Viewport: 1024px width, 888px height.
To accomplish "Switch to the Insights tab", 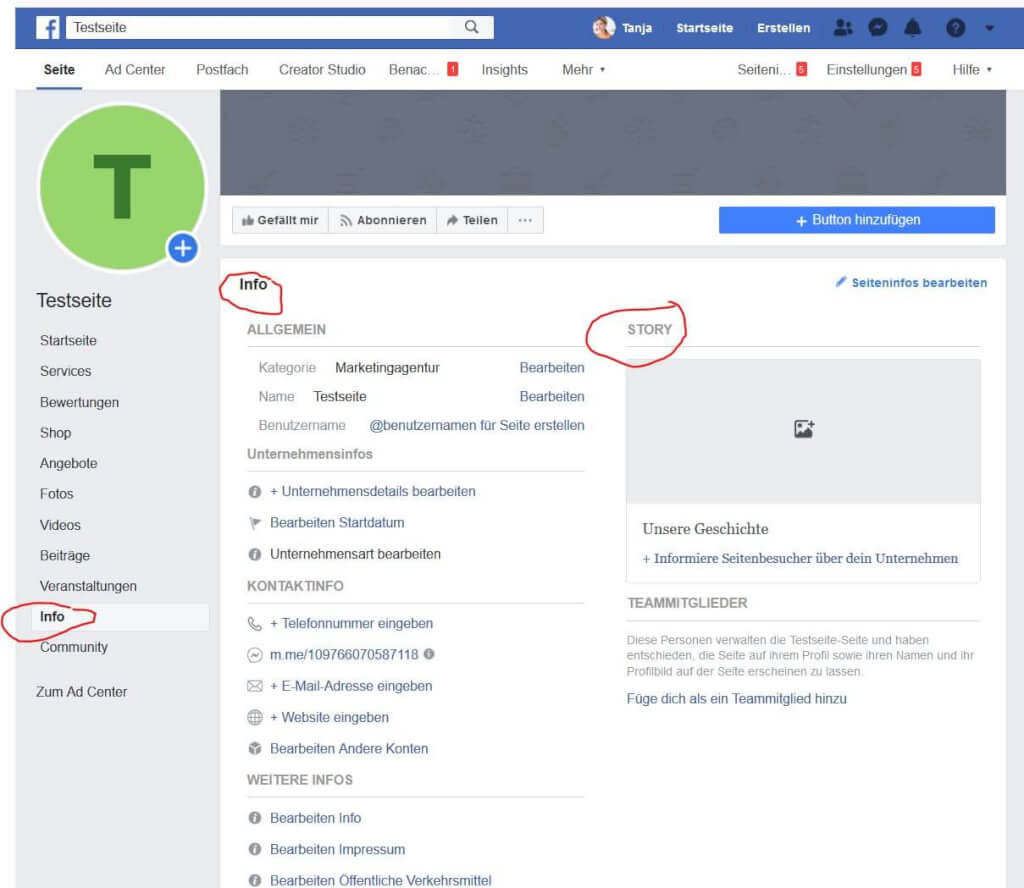I will [504, 70].
